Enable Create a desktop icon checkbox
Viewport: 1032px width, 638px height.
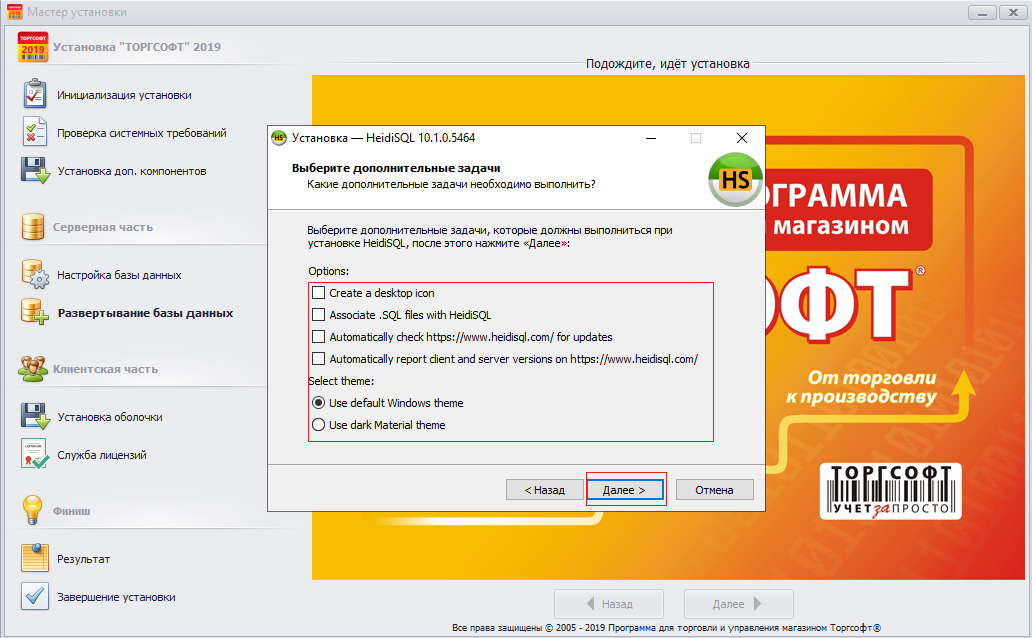pos(319,293)
